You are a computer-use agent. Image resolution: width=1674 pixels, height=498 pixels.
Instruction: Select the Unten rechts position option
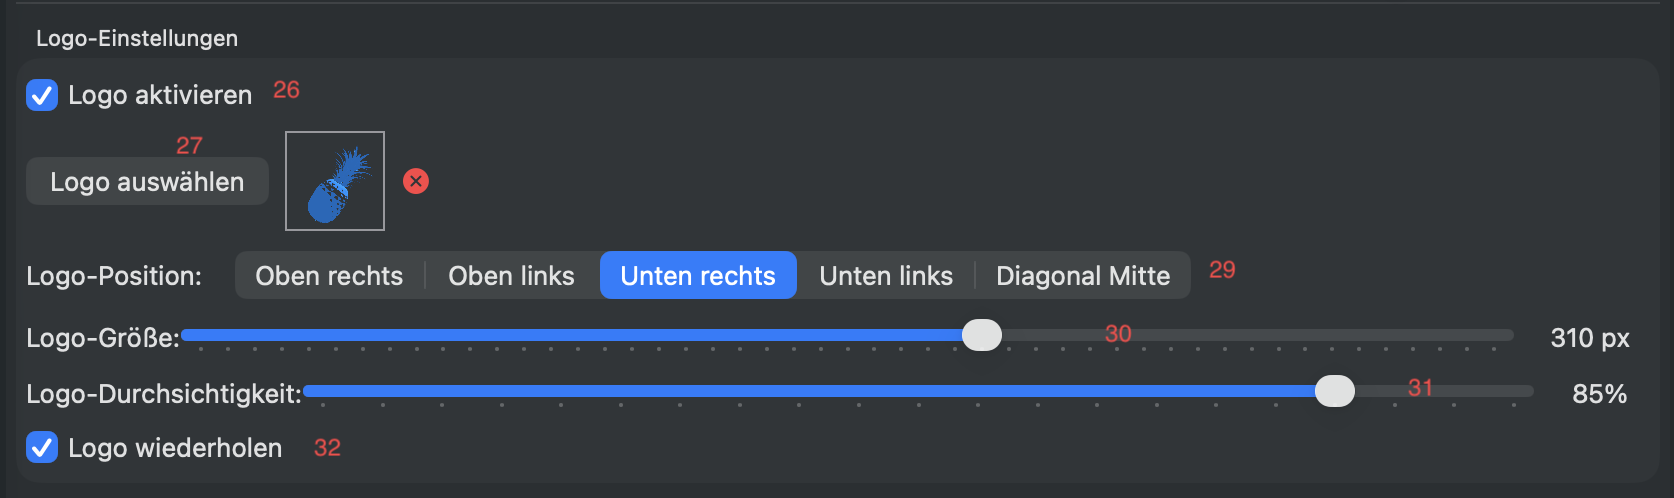[698, 276]
